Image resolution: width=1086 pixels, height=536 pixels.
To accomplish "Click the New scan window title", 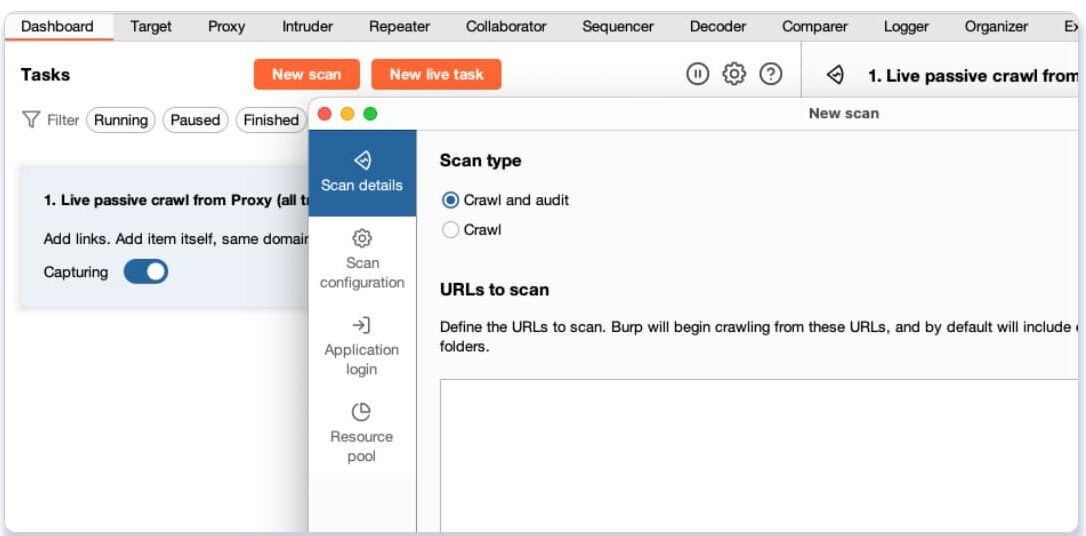I will coord(844,114).
